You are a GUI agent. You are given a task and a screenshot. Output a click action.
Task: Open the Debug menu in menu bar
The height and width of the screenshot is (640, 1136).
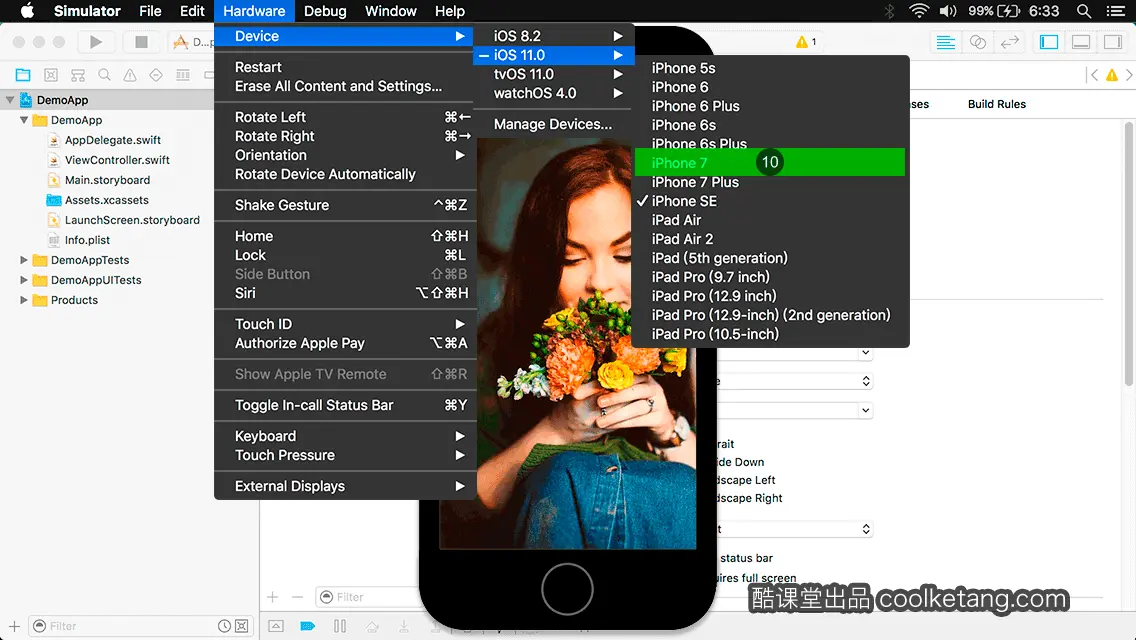tap(325, 11)
